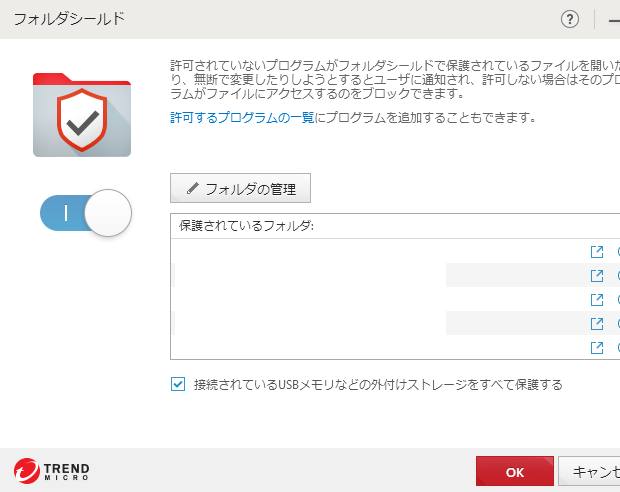This screenshot has height=492, width=620.
Task: Open help with the question mark icon
Action: (x=571, y=20)
